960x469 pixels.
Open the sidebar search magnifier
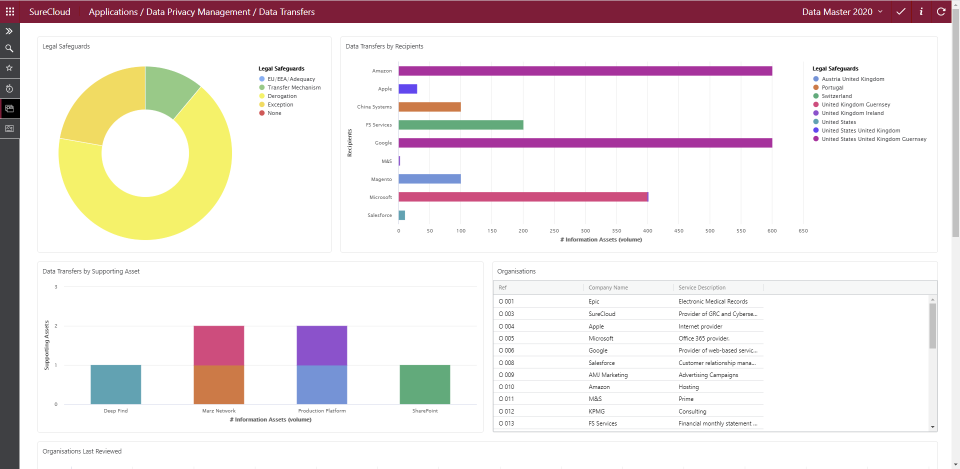(9, 48)
